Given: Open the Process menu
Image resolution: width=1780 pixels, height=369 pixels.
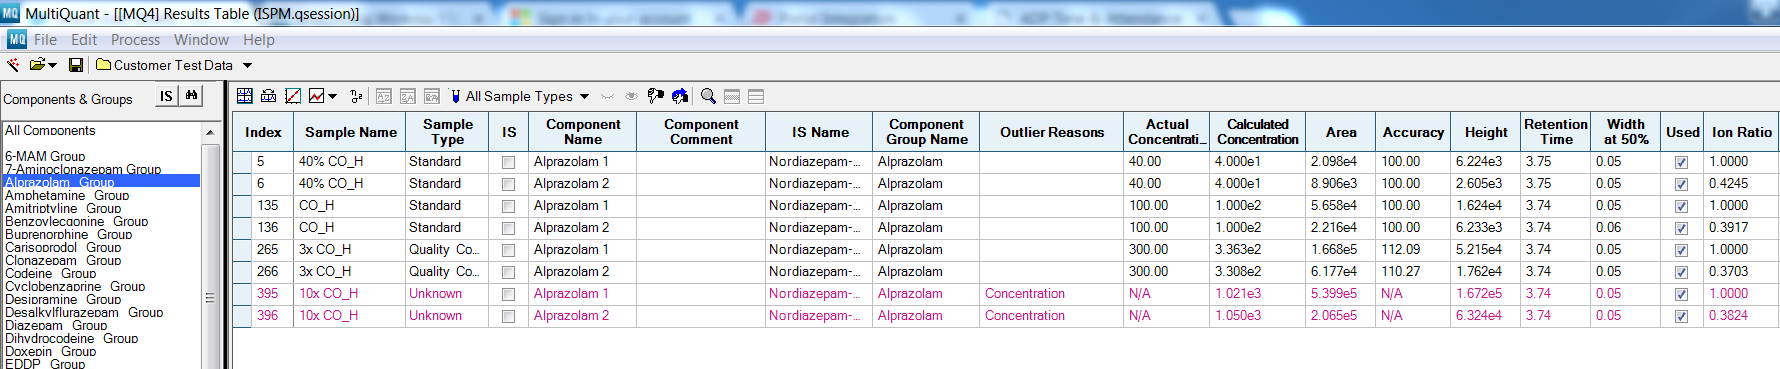Looking at the screenshot, I should pyautogui.click(x=135, y=40).
